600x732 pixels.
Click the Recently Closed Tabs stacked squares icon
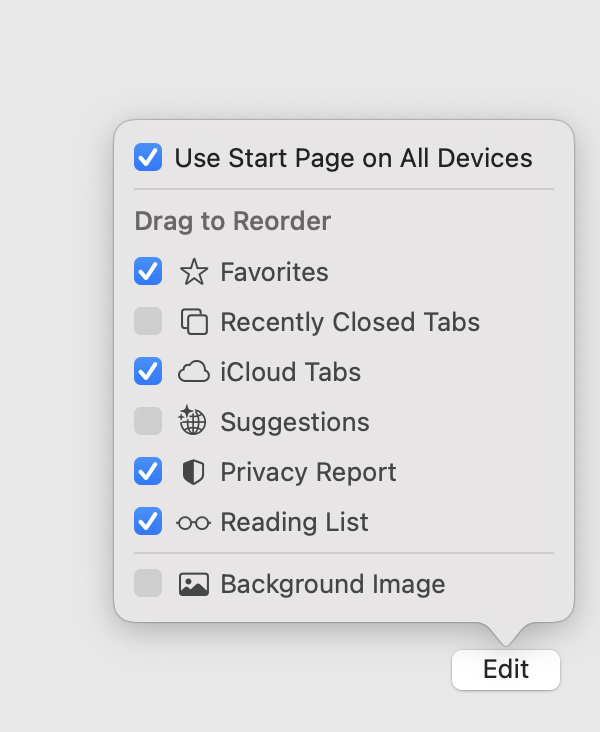coord(194,322)
